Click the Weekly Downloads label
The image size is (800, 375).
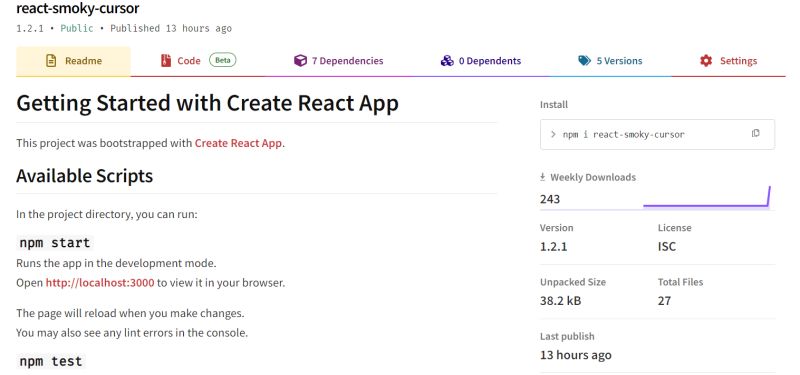click(x=593, y=177)
